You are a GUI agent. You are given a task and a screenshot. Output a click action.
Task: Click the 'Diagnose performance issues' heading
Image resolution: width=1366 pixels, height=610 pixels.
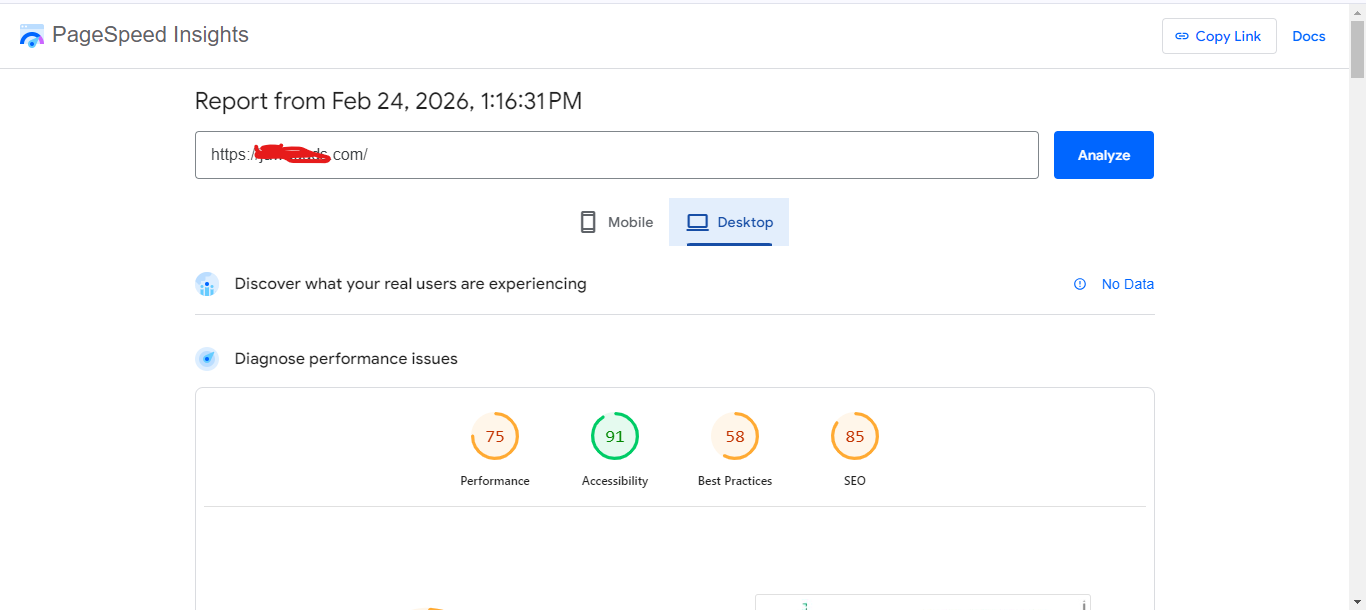[x=346, y=359]
